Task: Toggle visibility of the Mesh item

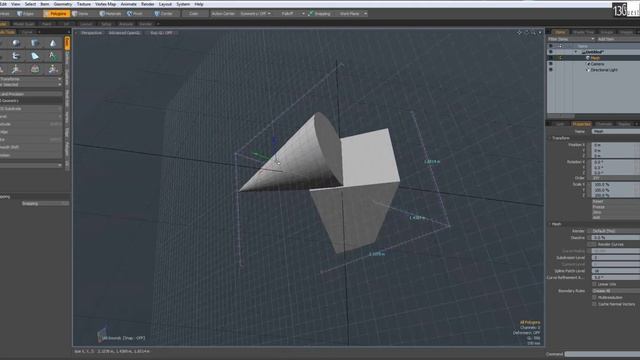Action: tap(551, 58)
